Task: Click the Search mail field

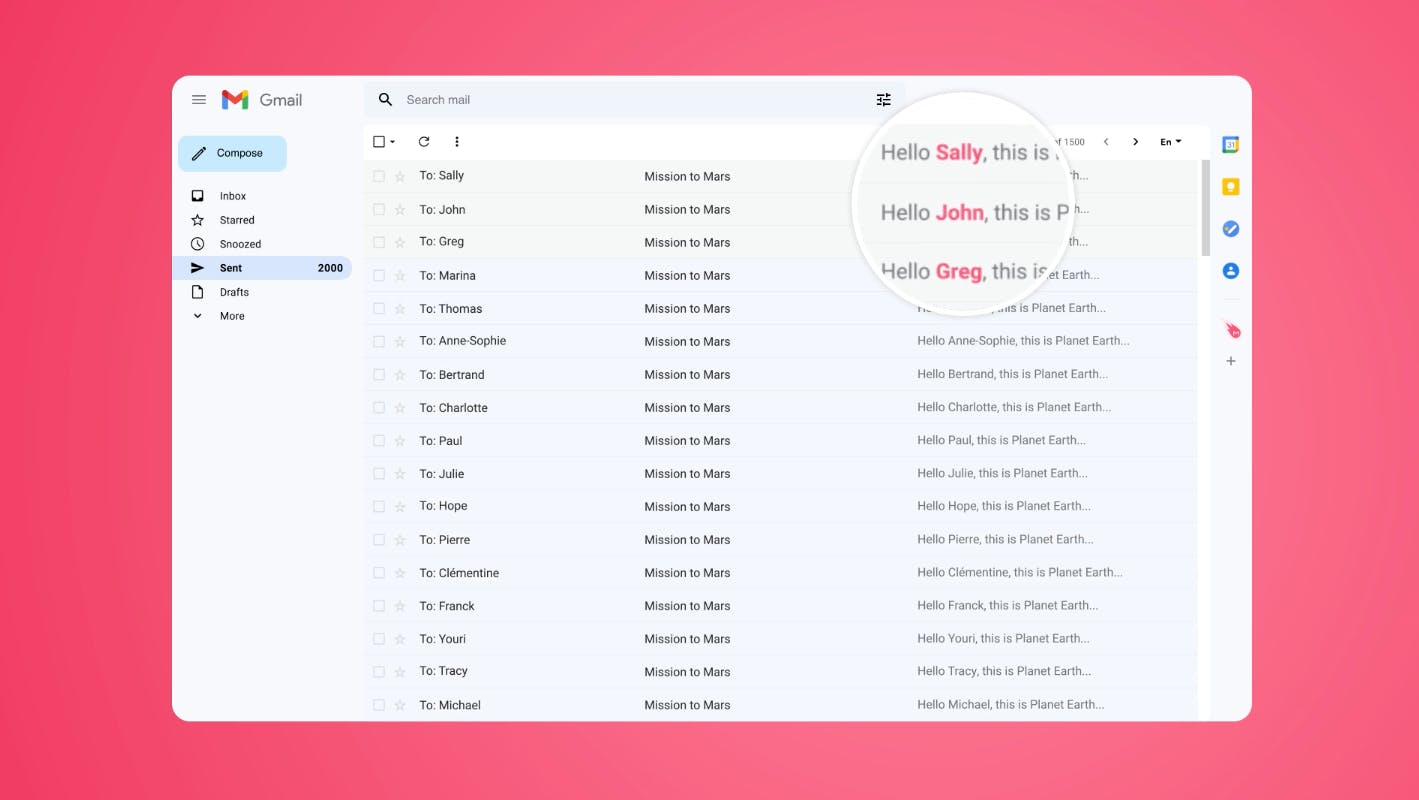Action: click(635, 100)
